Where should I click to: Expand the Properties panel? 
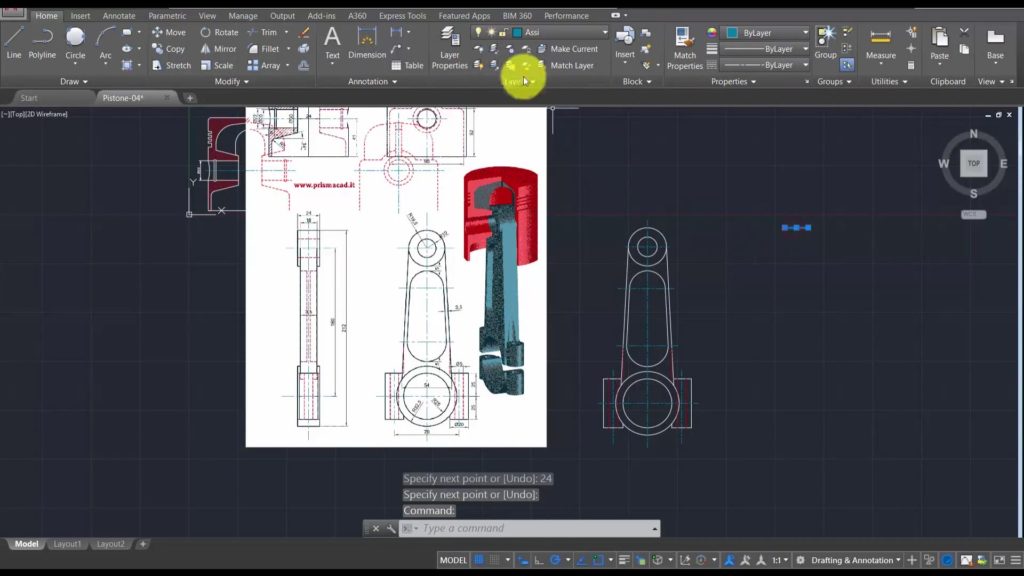pos(733,82)
